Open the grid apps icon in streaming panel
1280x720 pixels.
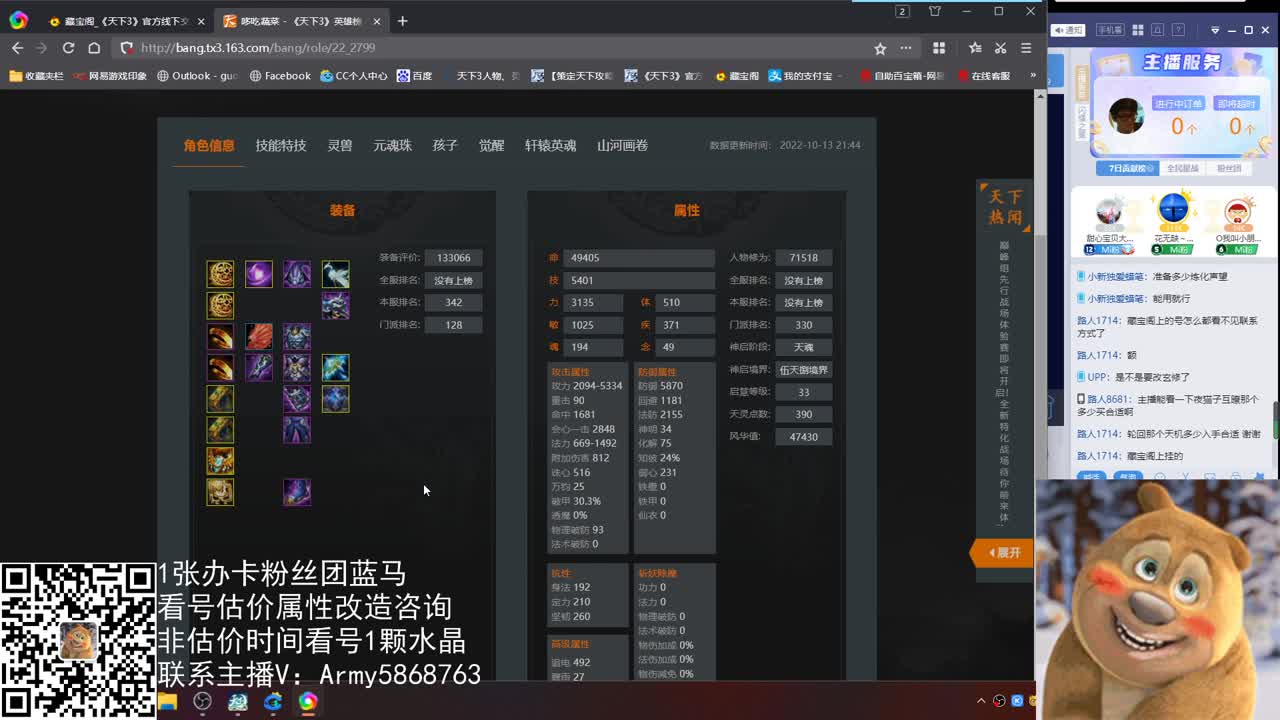point(1138,30)
